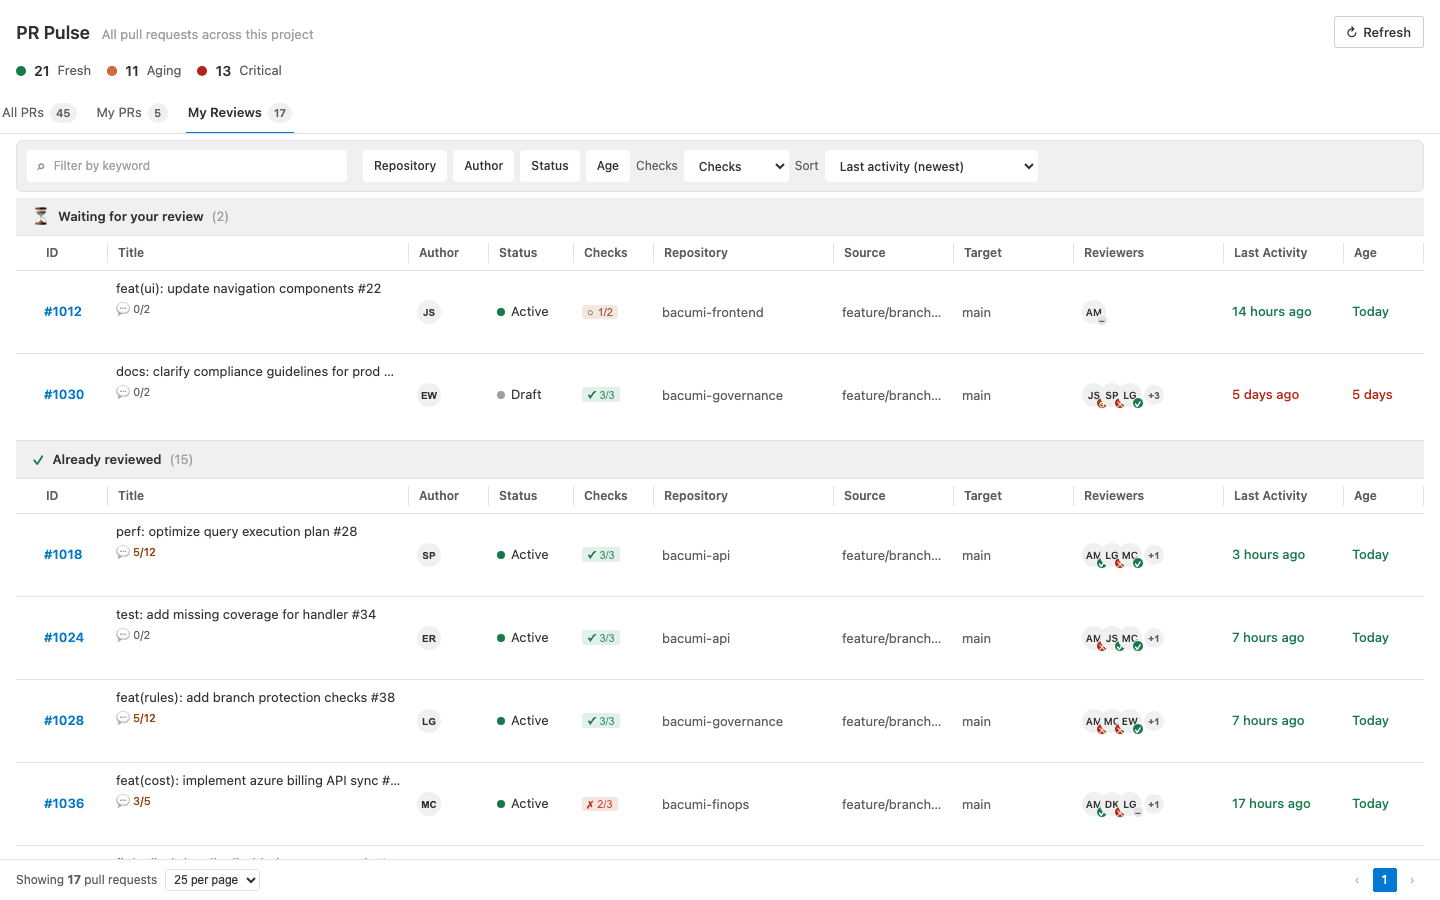
Task: Open the Age filter
Action: [608, 166]
